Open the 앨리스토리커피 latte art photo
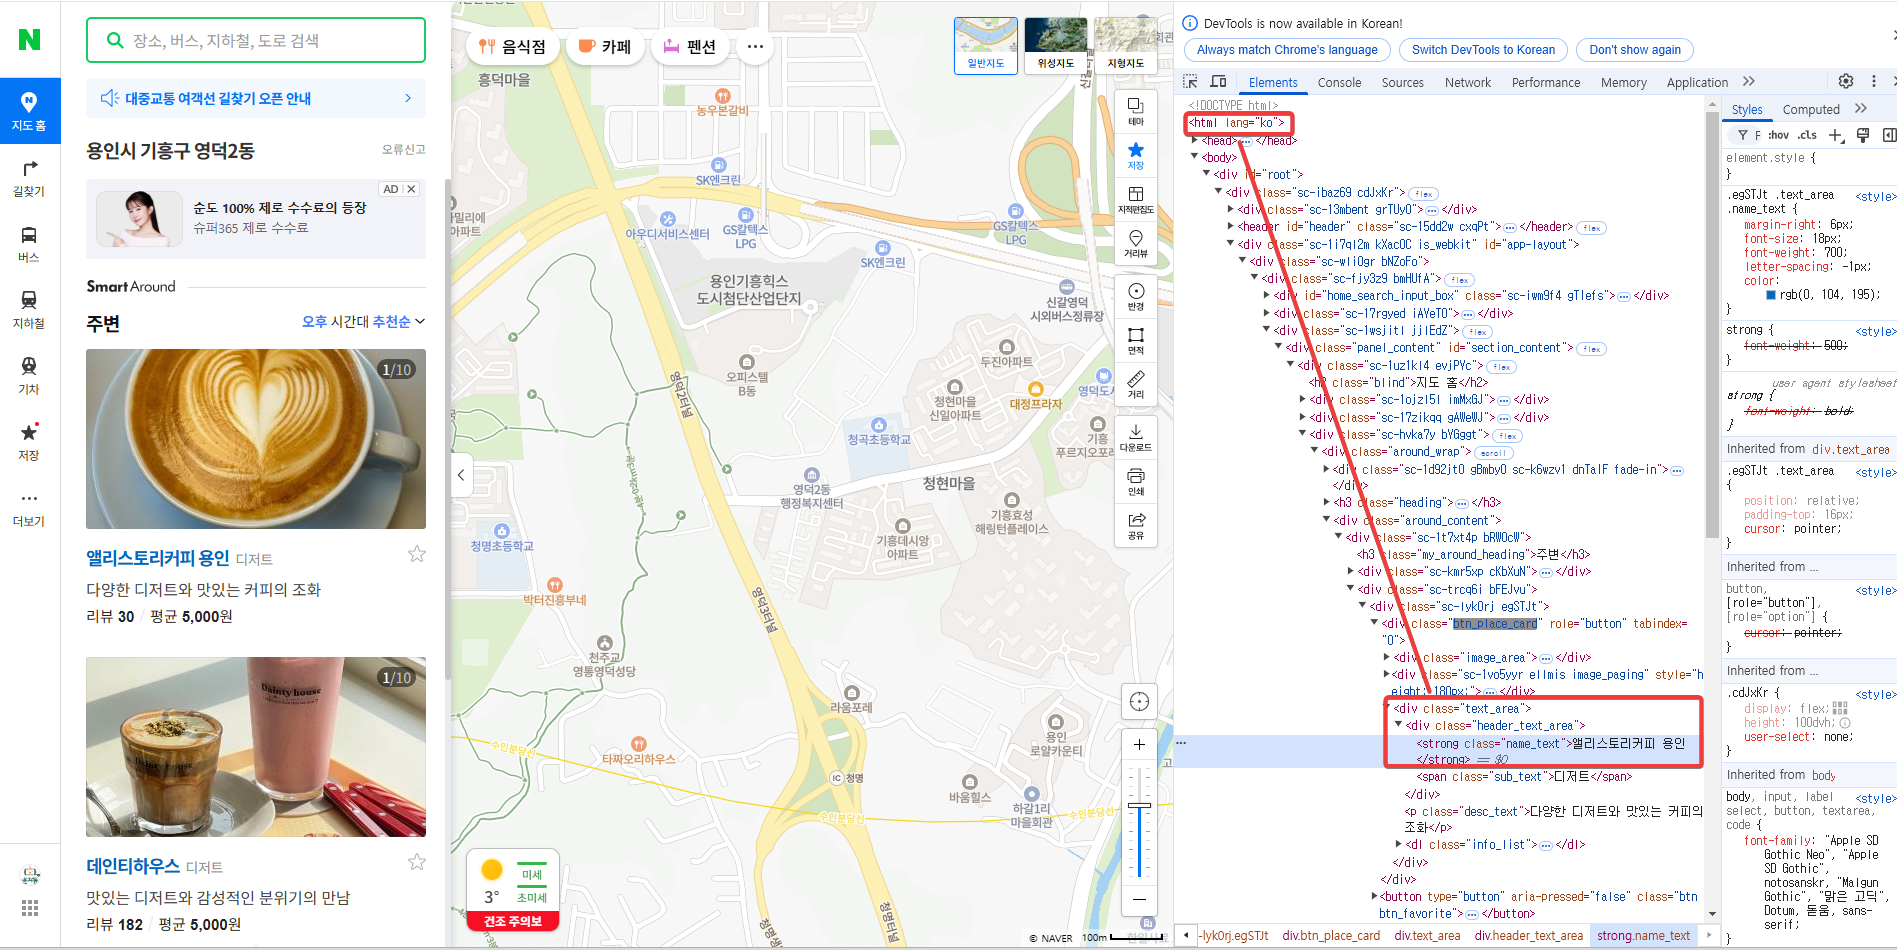Screen dimensions: 1897x950 (x=256, y=439)
